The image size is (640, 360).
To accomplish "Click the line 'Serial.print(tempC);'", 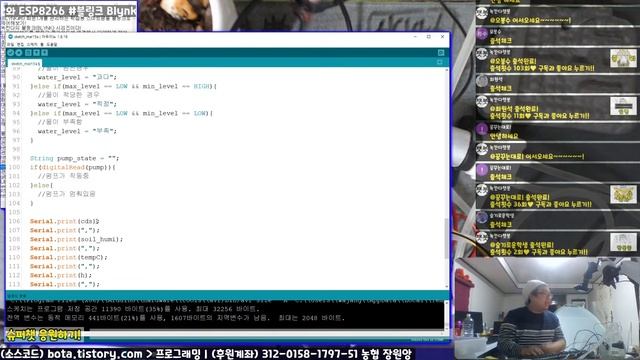I will [69, 257].
